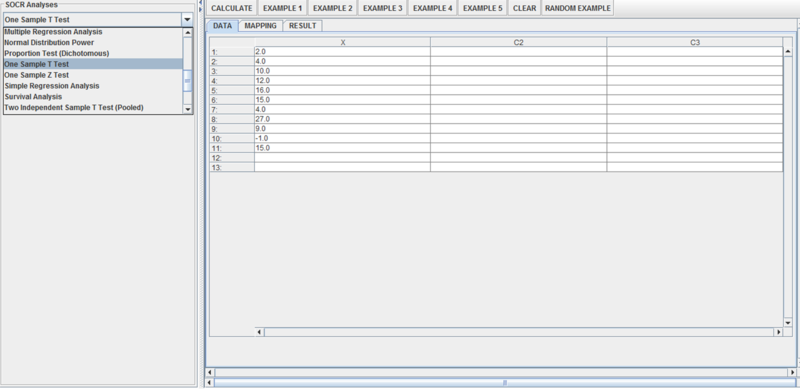Click bottom panel scroll-left arrow
This screenshot has width=800, height=391.
(210, 373)
